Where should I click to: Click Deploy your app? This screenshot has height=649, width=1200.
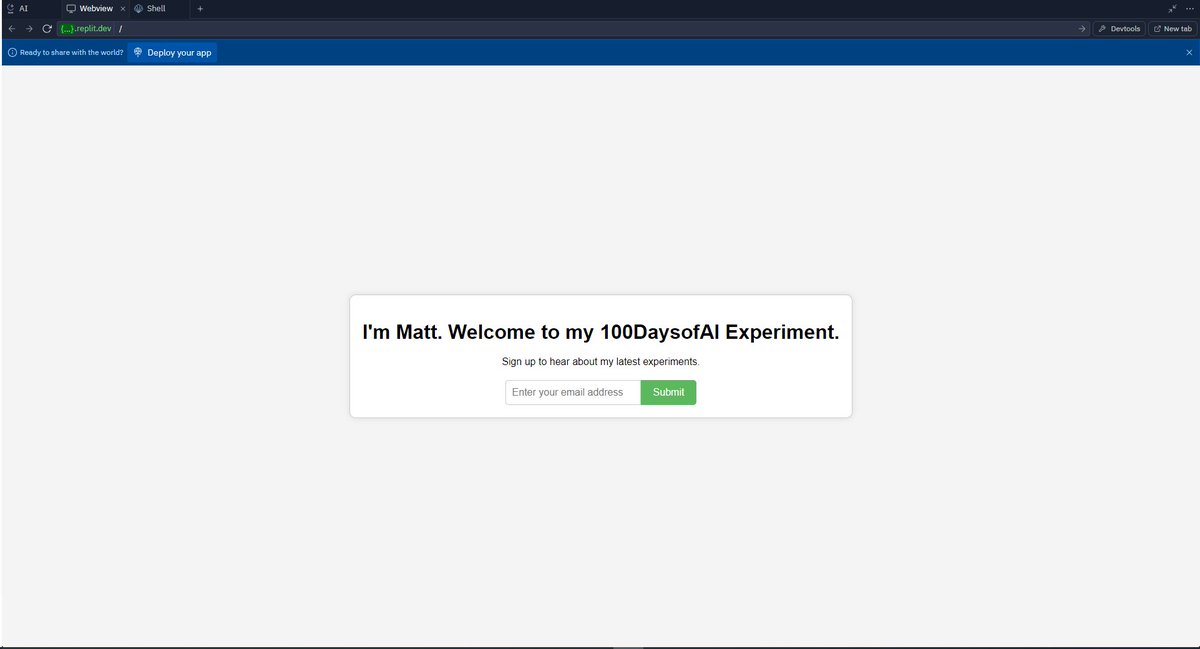point(172,52)
